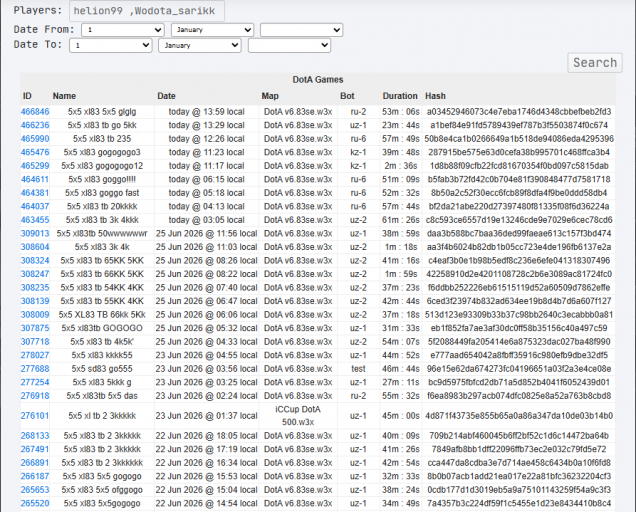Open the Date From year dropdown
Viewport: 636px width, 512px height.
[301, 30]
